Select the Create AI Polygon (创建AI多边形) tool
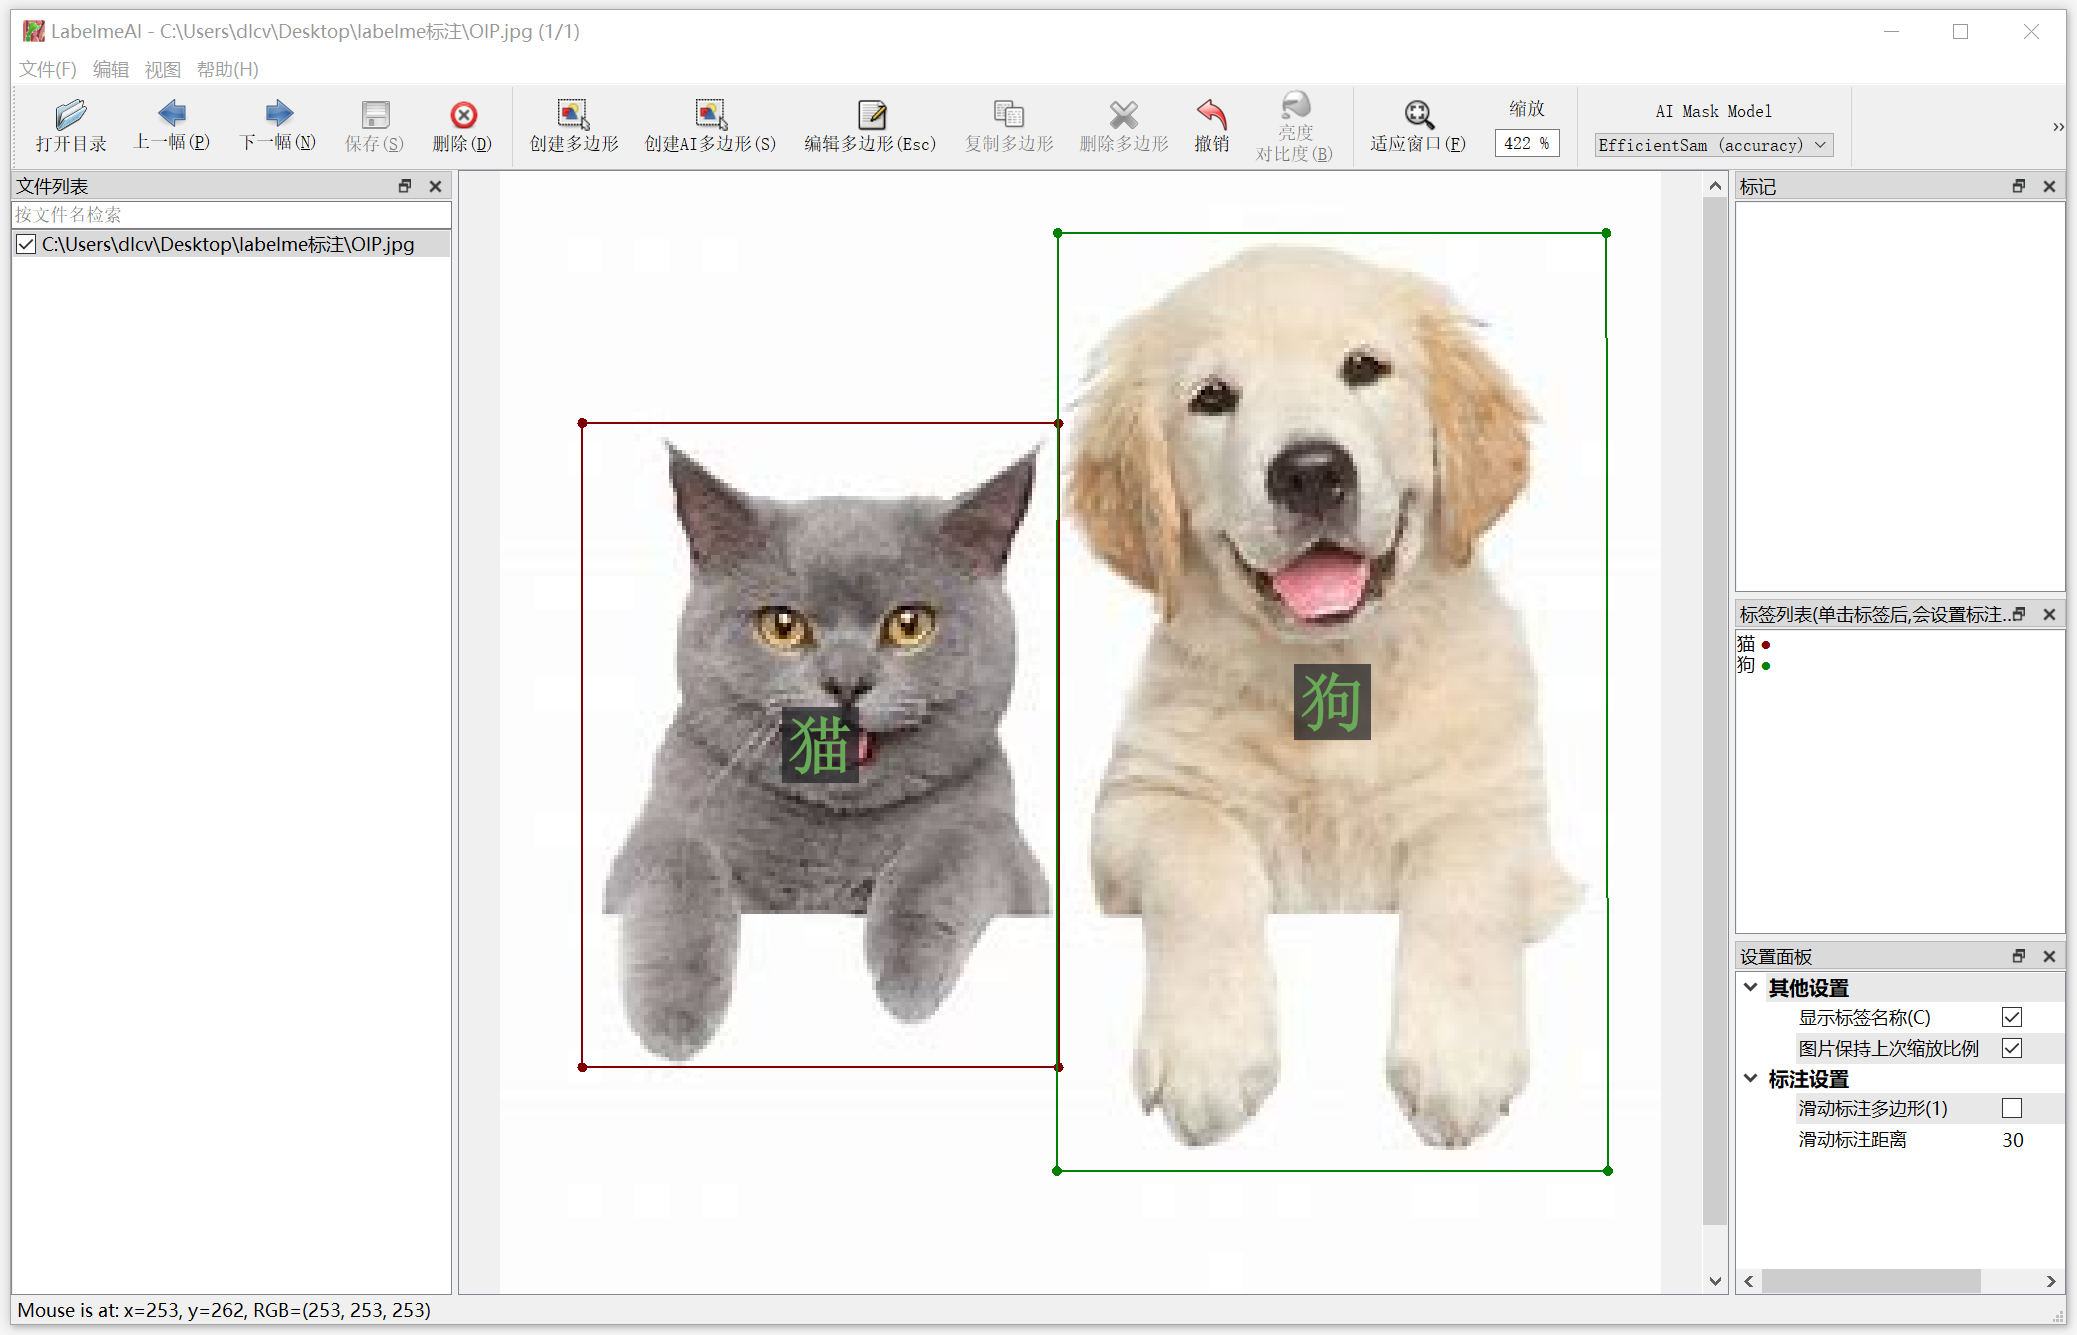This screenshot has height=1335, width=2077. click(x=710, y=115)
